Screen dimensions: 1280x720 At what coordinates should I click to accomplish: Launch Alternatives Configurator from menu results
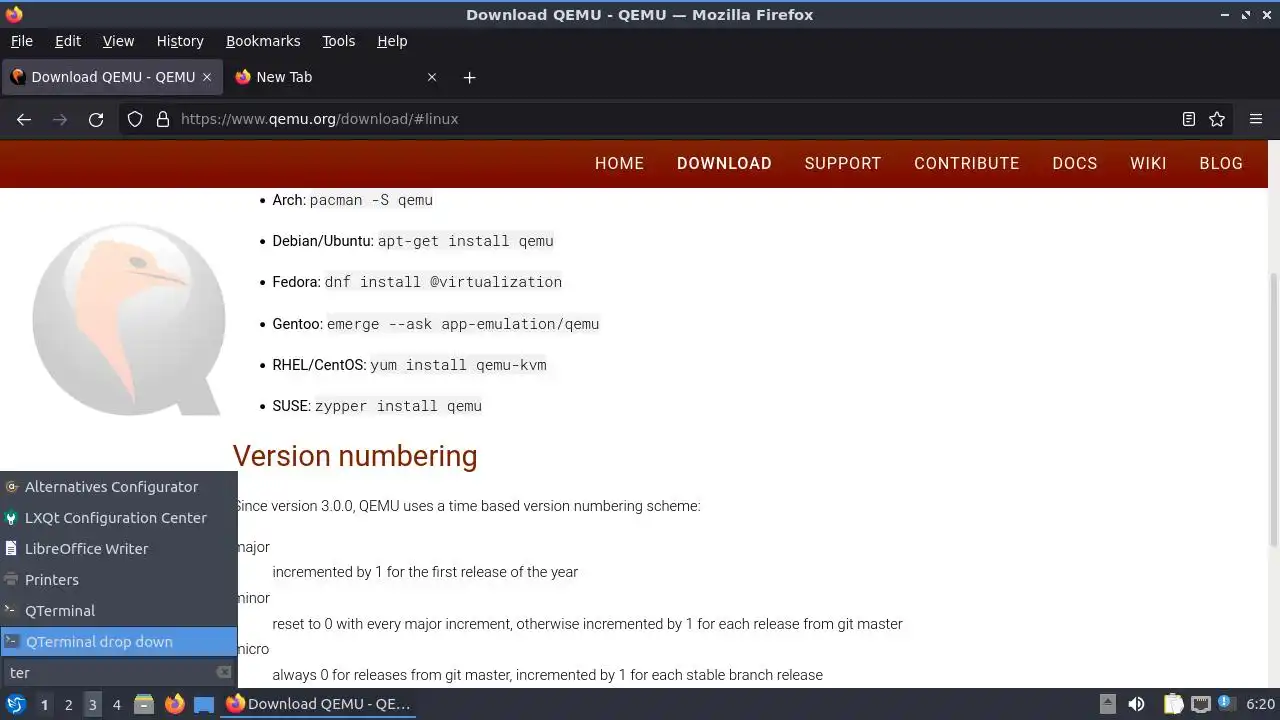[x=119, y=487]
